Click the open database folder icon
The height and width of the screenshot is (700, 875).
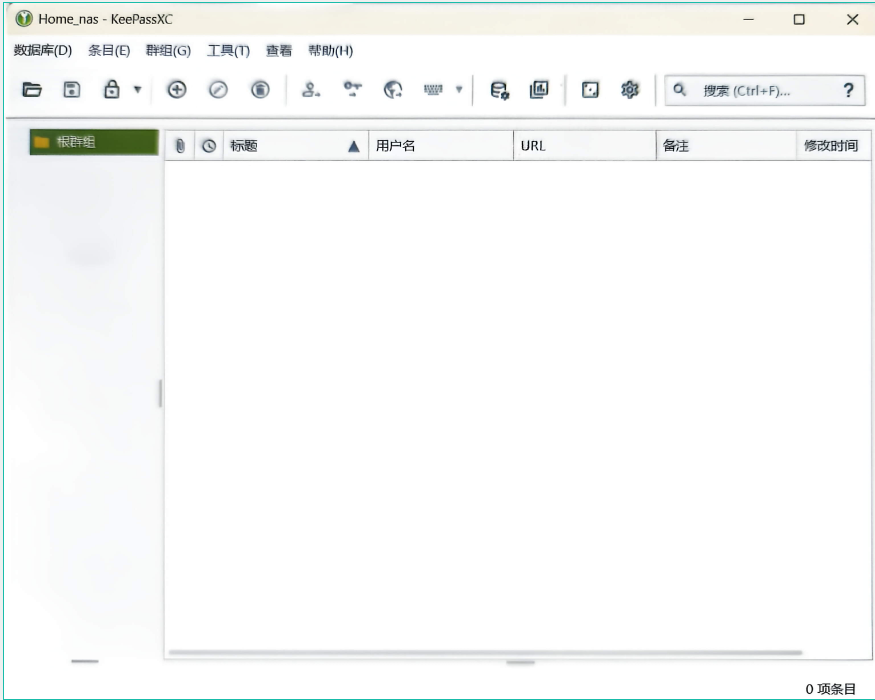click(x=32, y=90)
